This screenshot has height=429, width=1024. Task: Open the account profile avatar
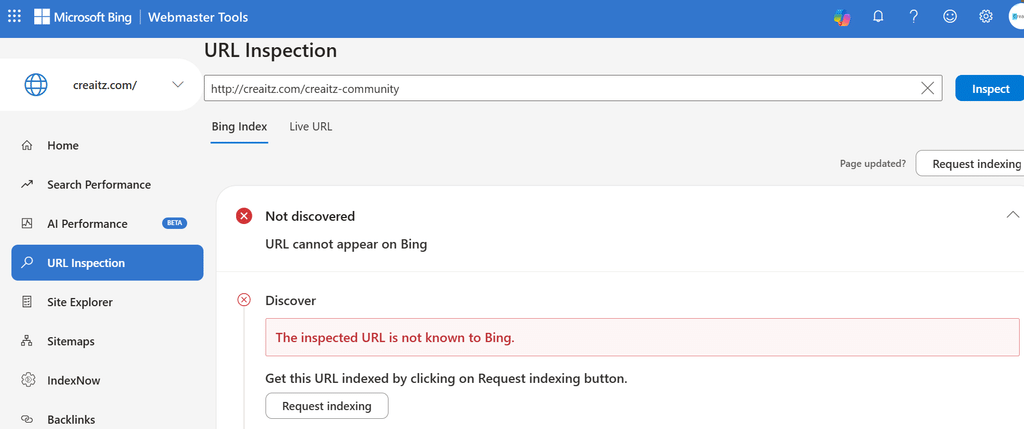pos(1016,18)
